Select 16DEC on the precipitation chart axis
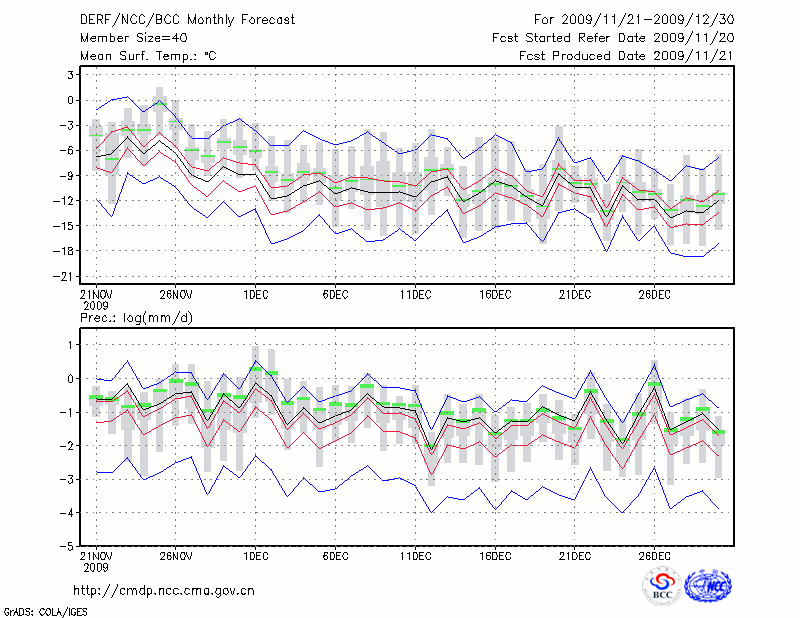This screenshot has width=800, height=618. tap(495, 555)
